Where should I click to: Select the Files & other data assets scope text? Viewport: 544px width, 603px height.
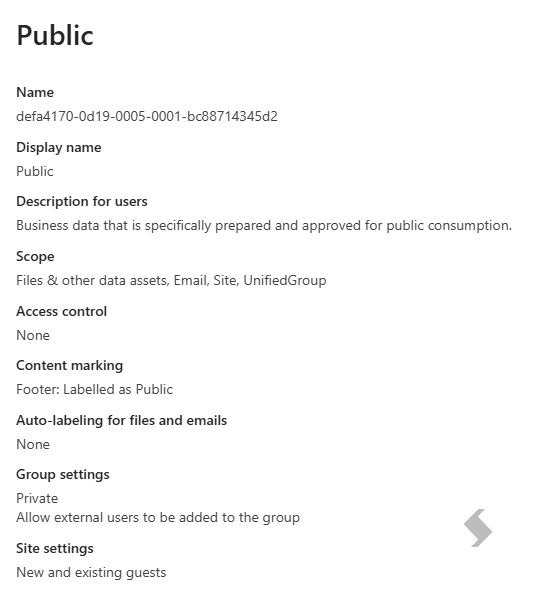(171, 280)
